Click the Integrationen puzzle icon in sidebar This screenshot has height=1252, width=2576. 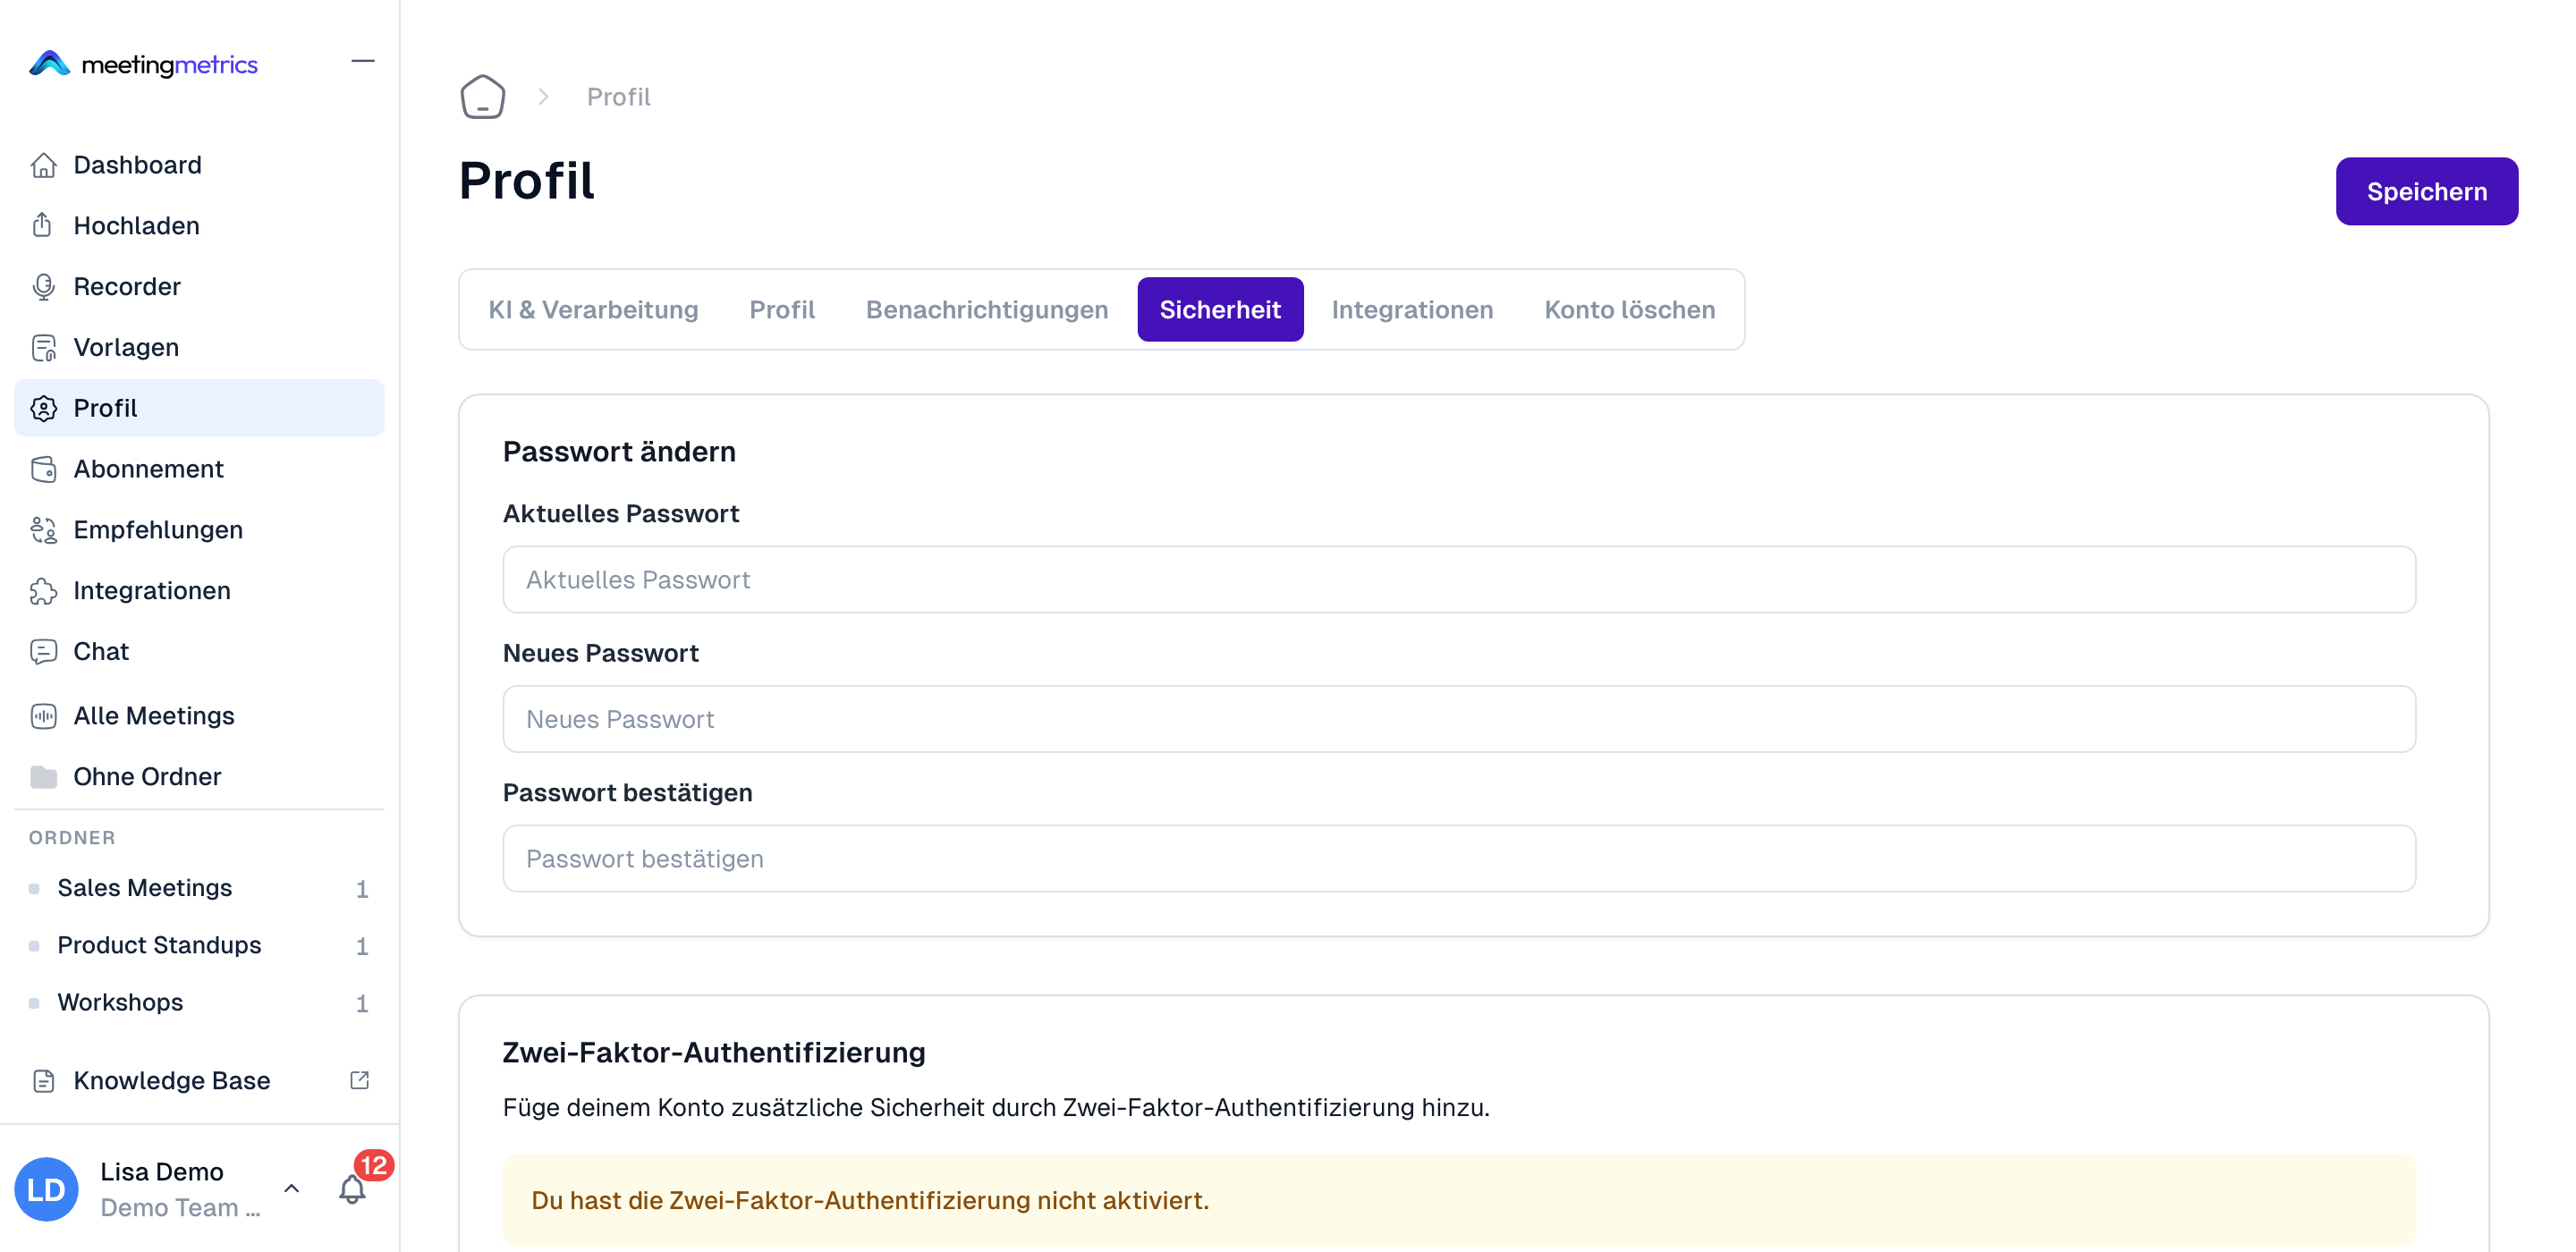[x=43, y=591]
